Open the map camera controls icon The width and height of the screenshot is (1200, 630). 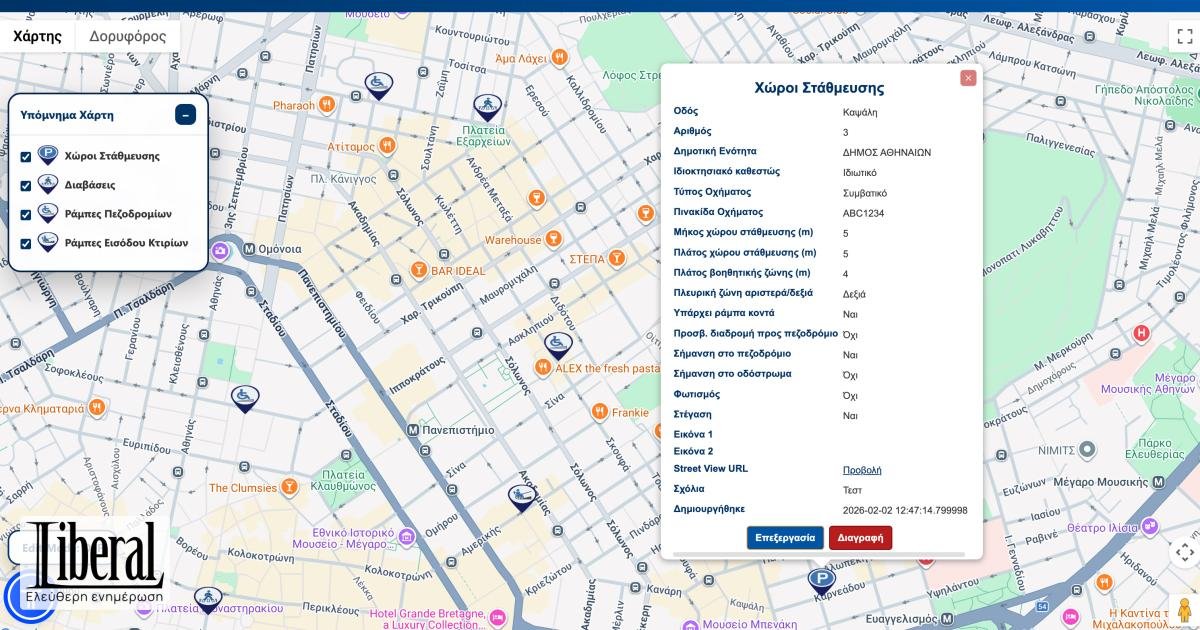point(1184,552)
